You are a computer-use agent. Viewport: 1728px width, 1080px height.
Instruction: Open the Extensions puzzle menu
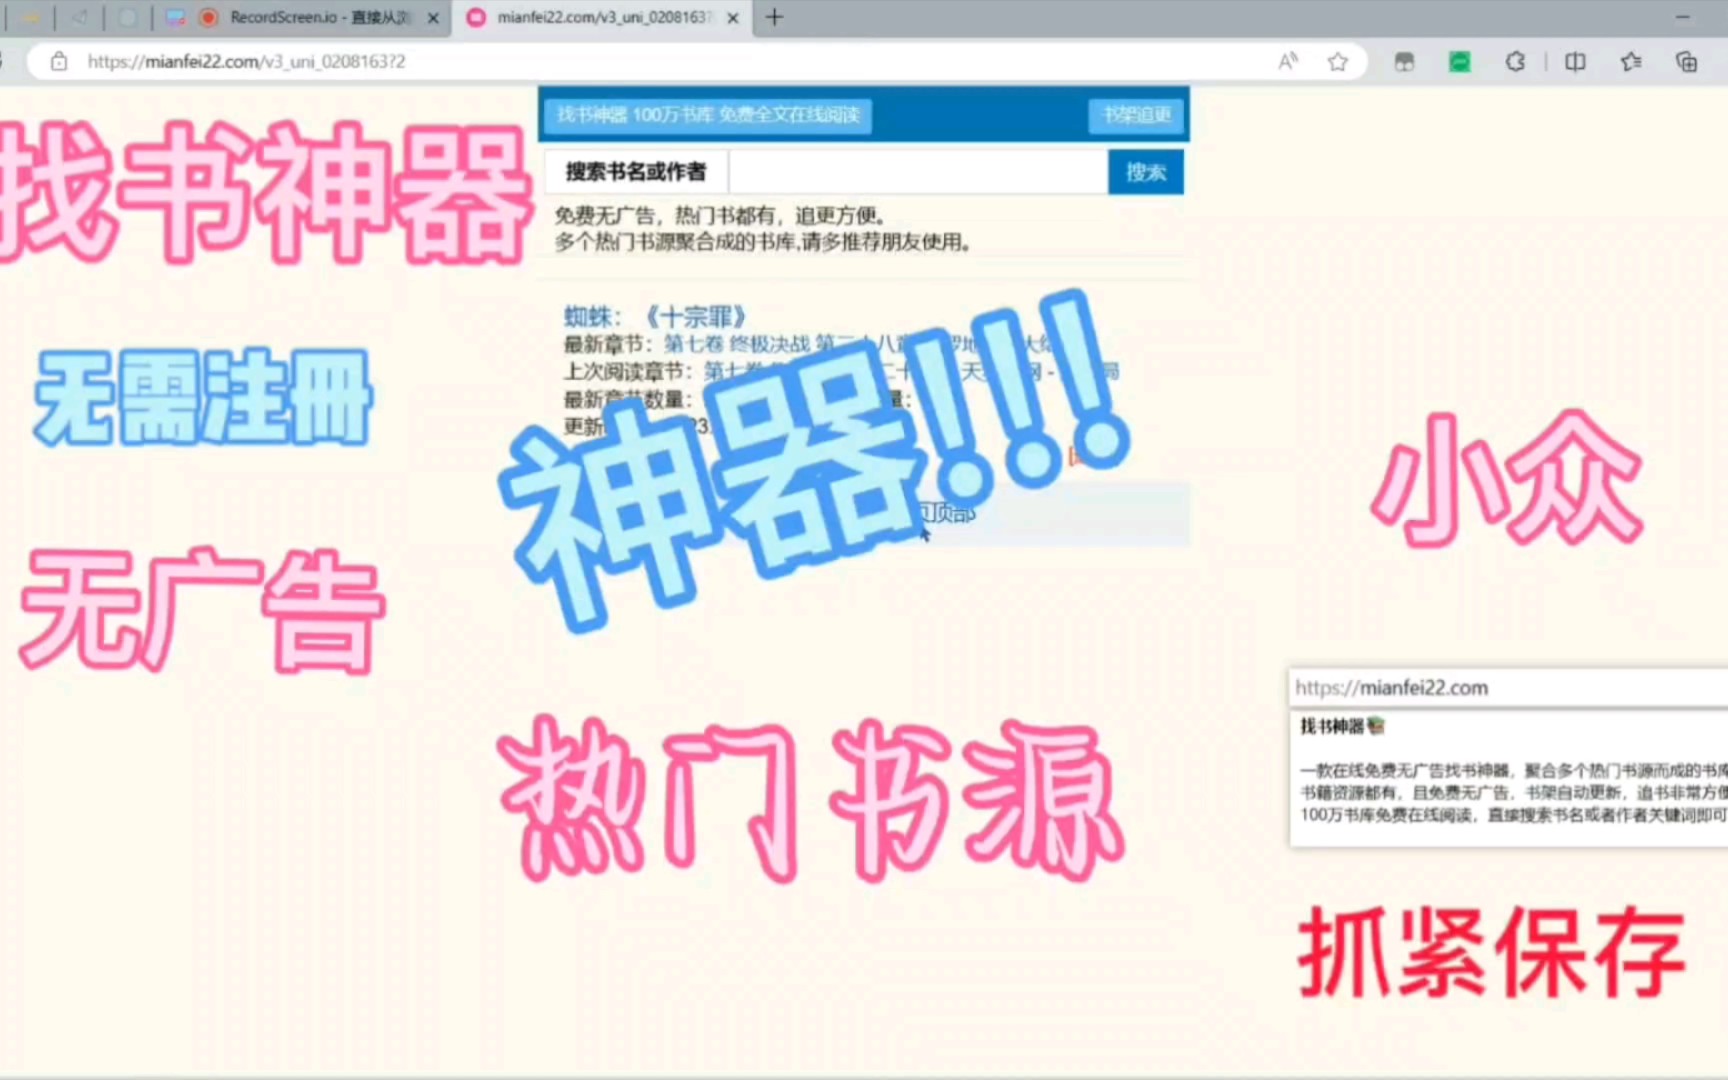point(1515,62)
